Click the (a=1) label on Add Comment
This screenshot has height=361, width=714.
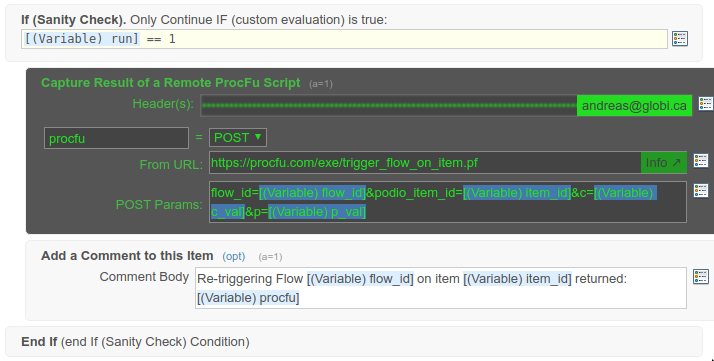click(x=270, y=257)
